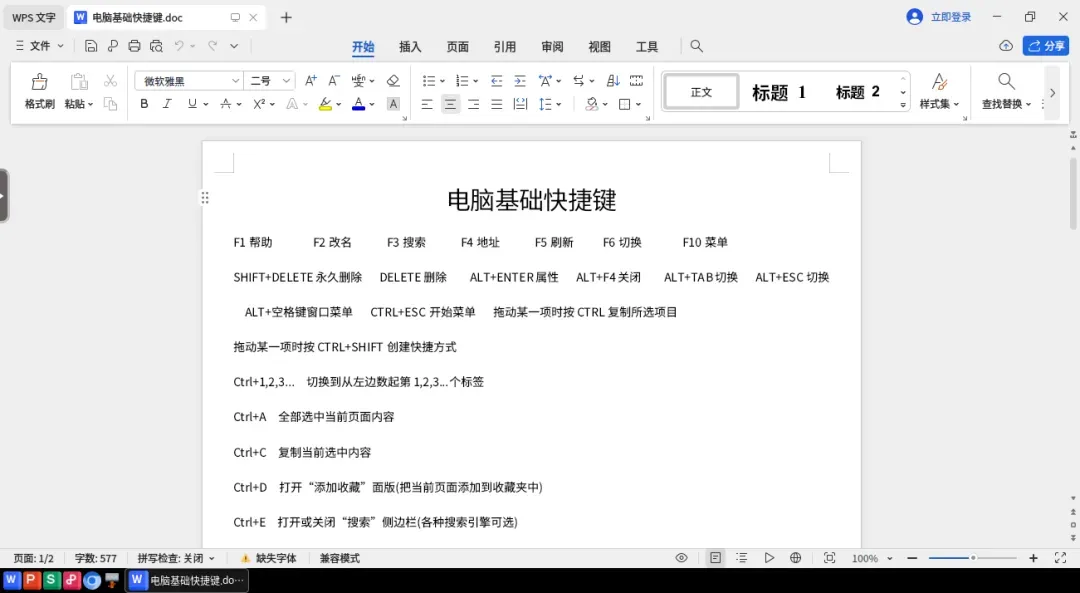
Task: Open the search magnifier next to 工具 tab
Action: 697,46
